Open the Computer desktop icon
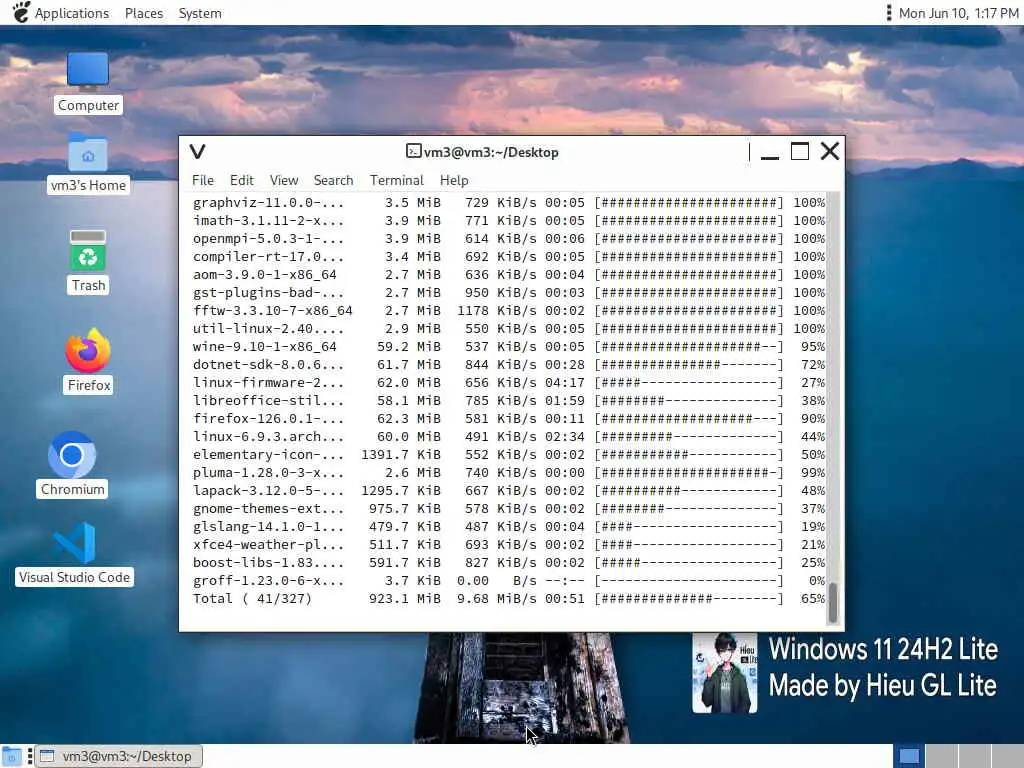1024x768 pixels. tap(88, 82)
